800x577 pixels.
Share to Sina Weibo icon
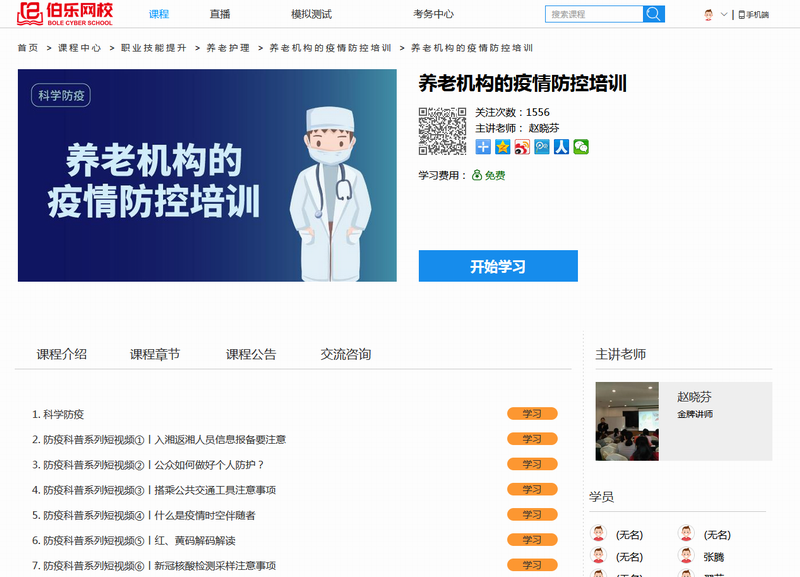(x=522, y=147)
